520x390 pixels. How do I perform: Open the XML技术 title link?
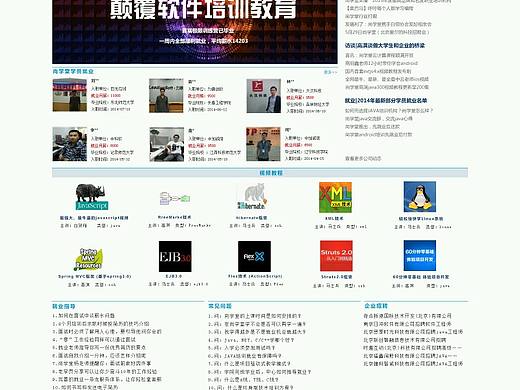pyautogui.click(x=334, y=218)
